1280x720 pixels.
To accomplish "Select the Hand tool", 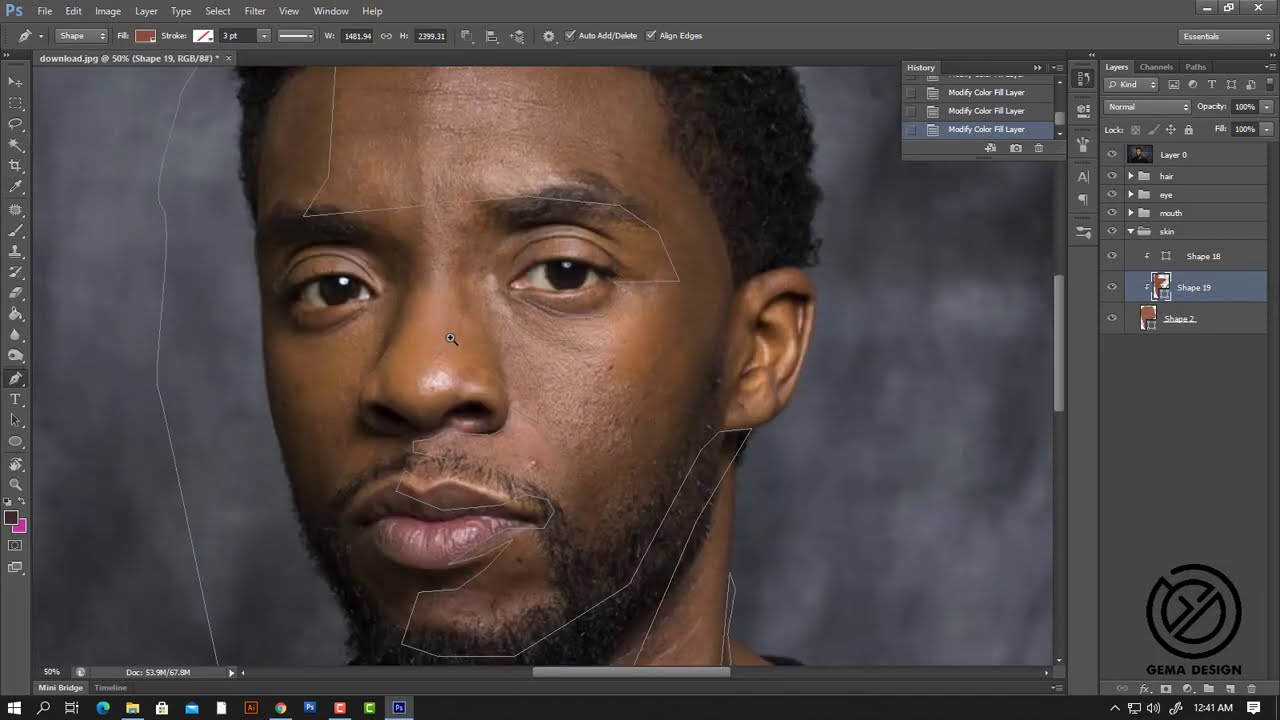I will (15, 465).
